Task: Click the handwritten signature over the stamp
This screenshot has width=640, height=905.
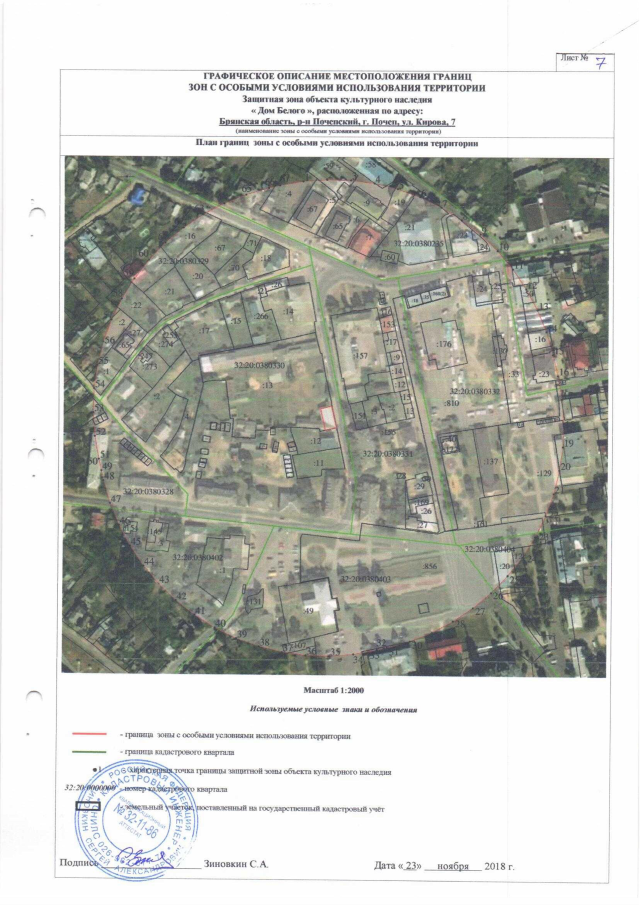Action: point(150,858)
